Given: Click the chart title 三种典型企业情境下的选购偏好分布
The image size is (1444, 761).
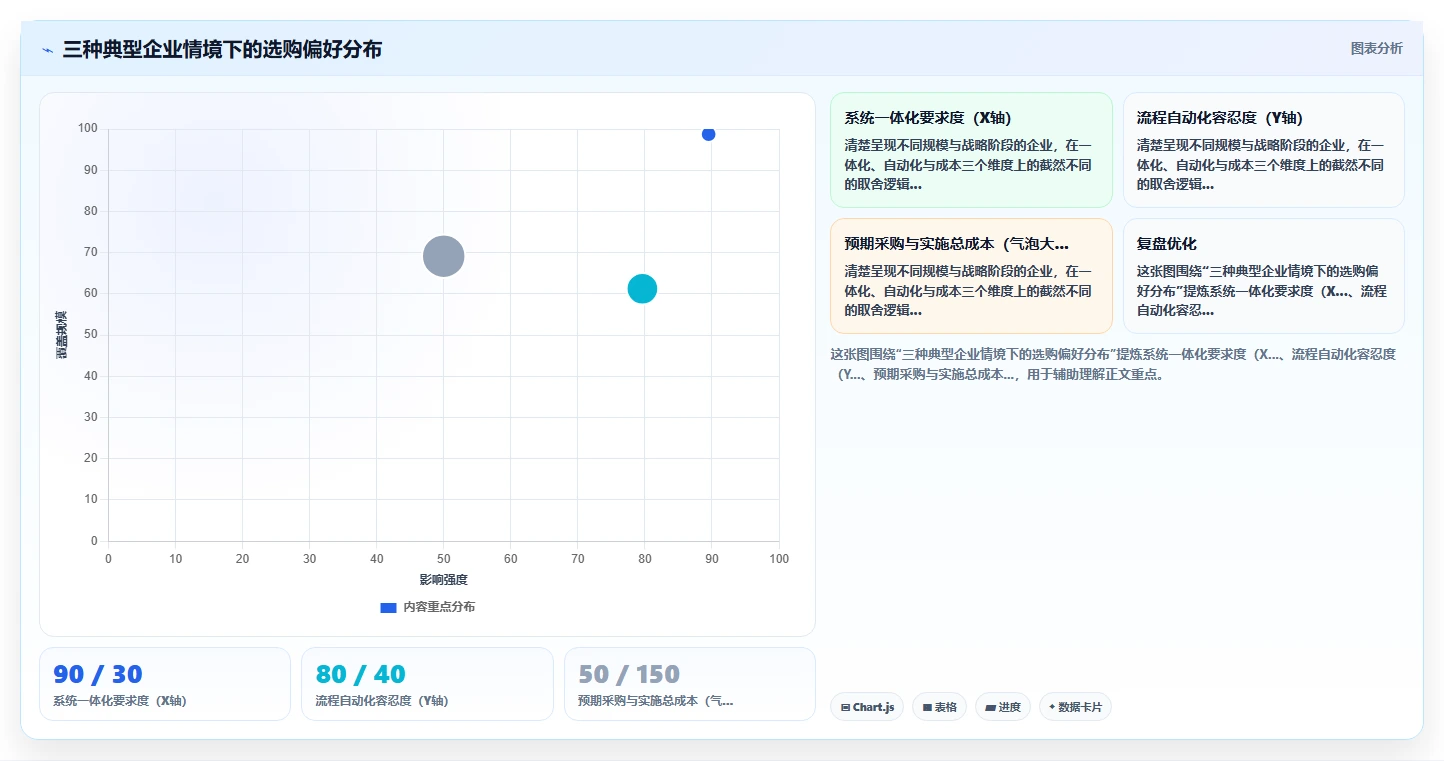Looking at the screenshot, I should point(222,50).
